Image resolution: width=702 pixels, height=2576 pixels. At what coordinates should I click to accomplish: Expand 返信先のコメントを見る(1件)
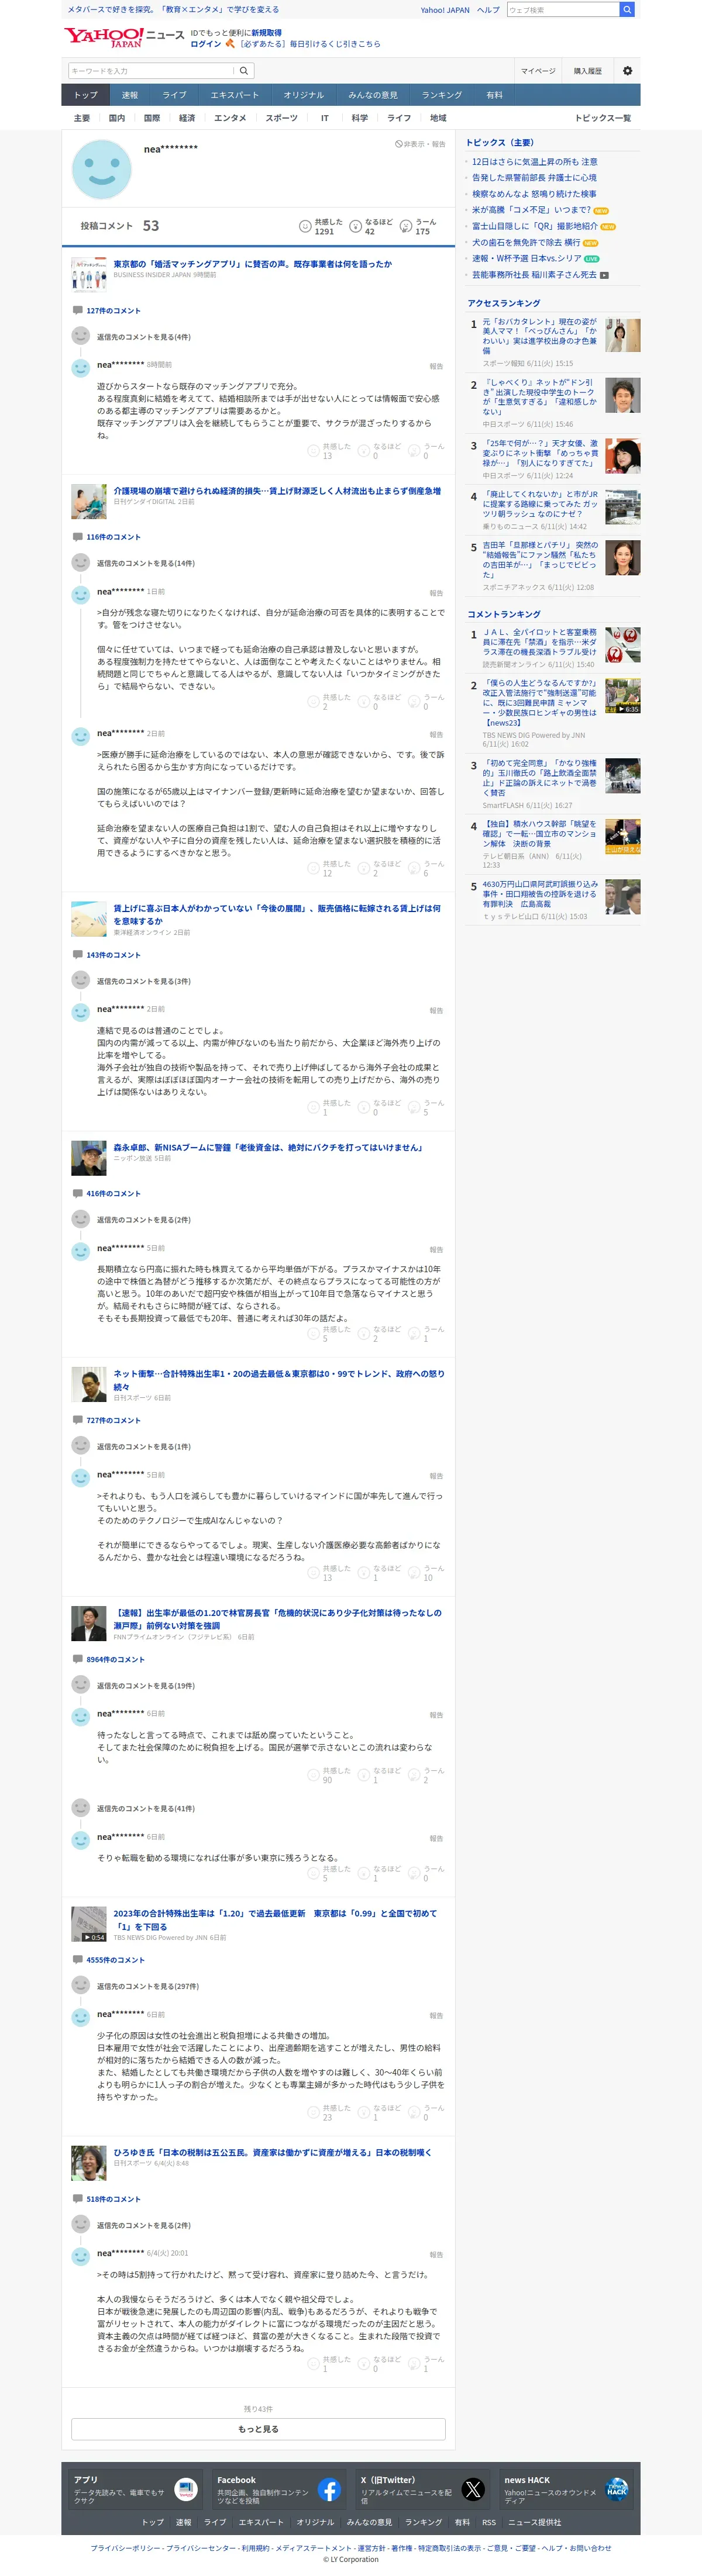pyautogui.click(x=143, y=1446)
